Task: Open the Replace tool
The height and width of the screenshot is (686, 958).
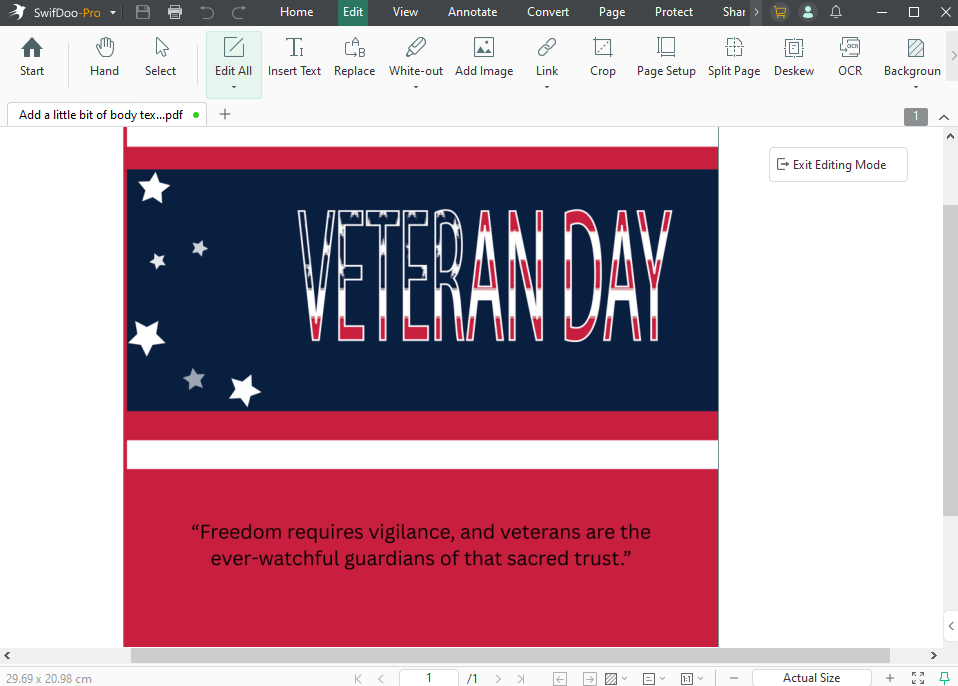Action: tap(354, 57)
